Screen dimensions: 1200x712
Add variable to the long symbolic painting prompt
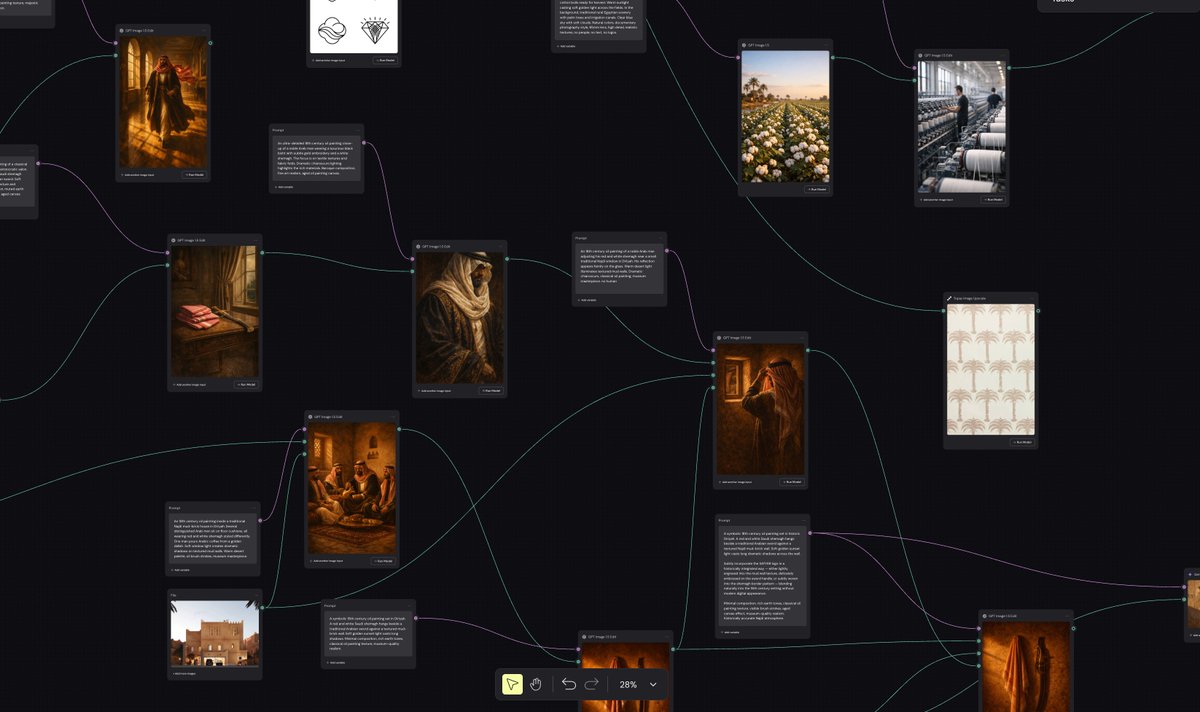pyautogui.click(x=730, y=632)
